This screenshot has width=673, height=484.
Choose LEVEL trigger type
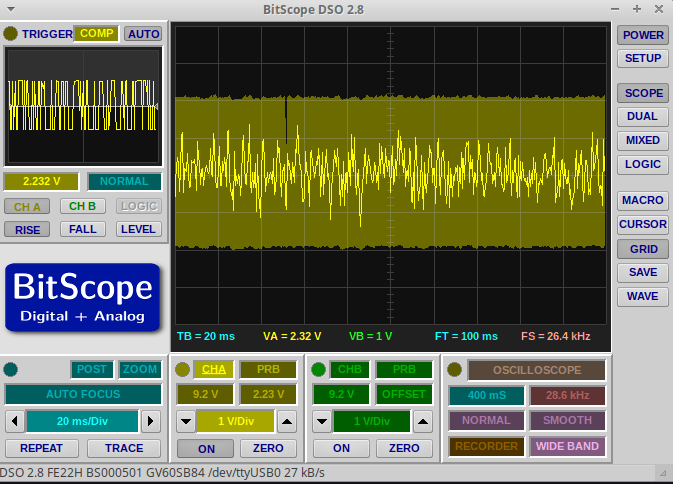click(x=139, y=229)
